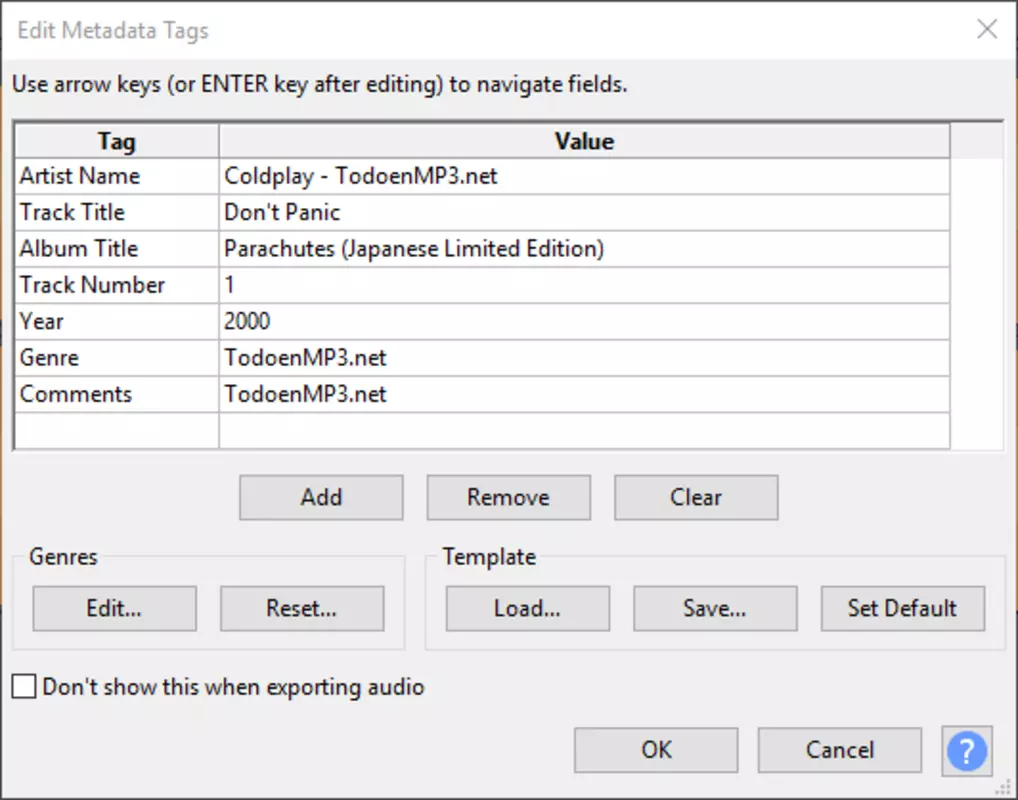The height and width of the screenshot is (800, 1018).
Task: Select the Track Number value '1'
Action: pyautogui.click(x=584, y=285)
